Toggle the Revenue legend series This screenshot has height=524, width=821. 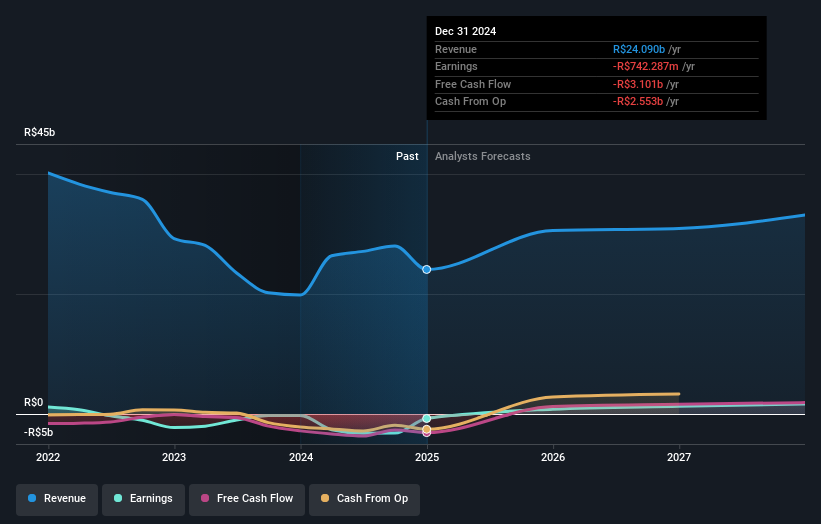(x=57, y=499)
